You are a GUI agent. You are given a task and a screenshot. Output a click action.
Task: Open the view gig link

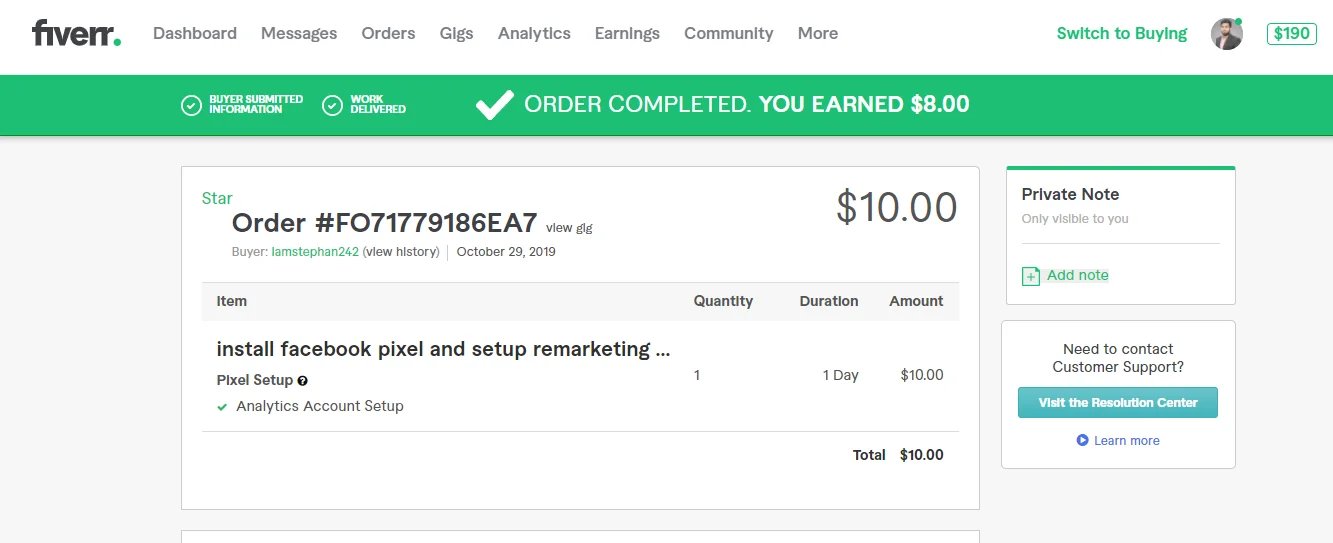point(569,228)
